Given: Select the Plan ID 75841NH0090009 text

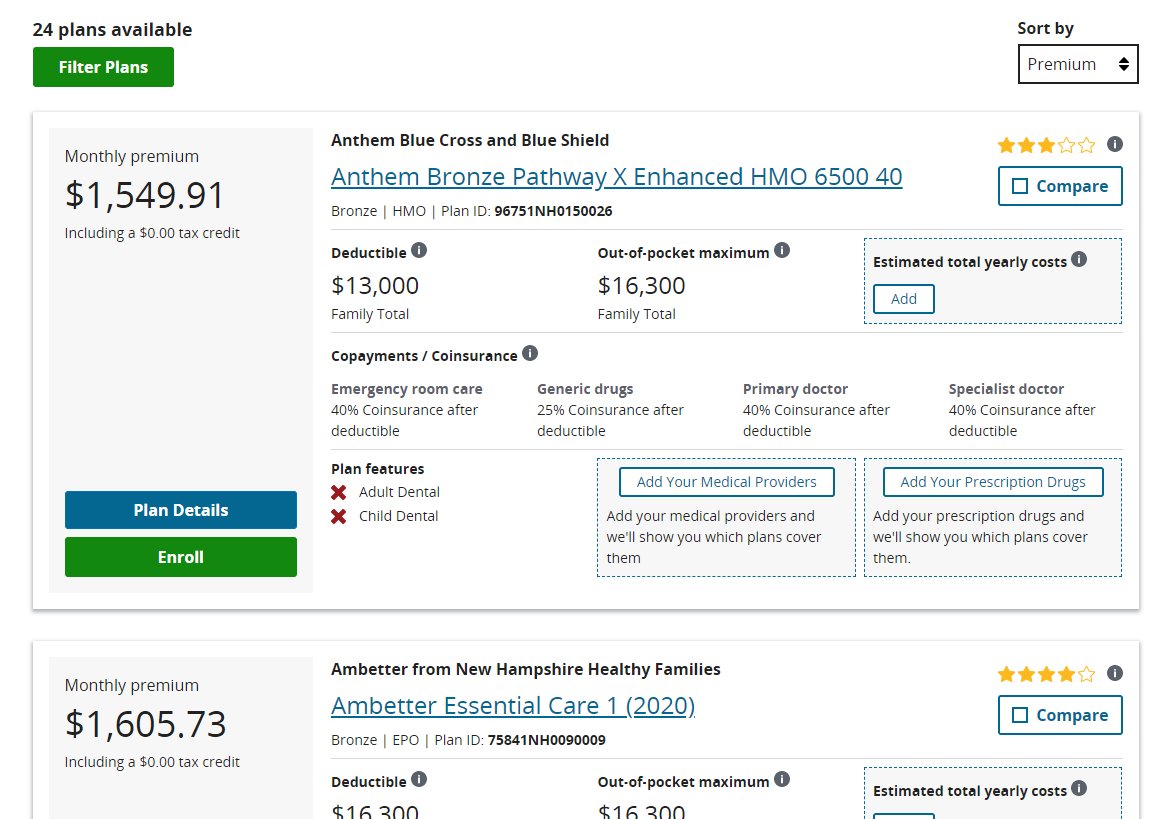Looking at the screenshot, I should tap(546, 741).
